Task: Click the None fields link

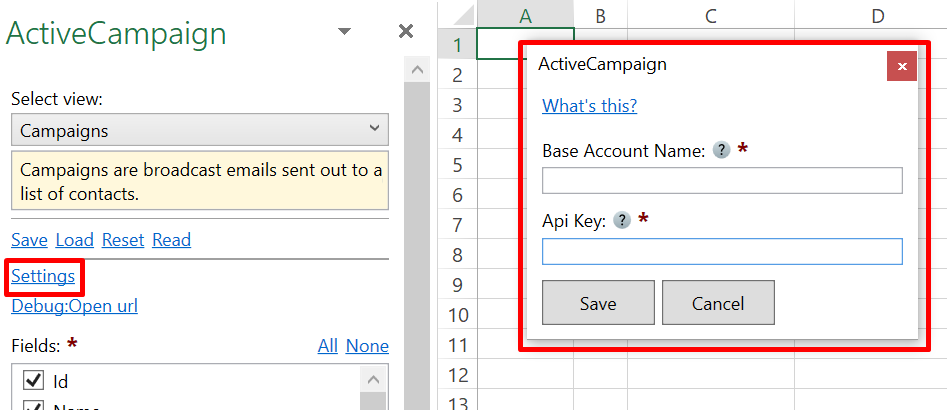Action: click(x=367, y=346)
